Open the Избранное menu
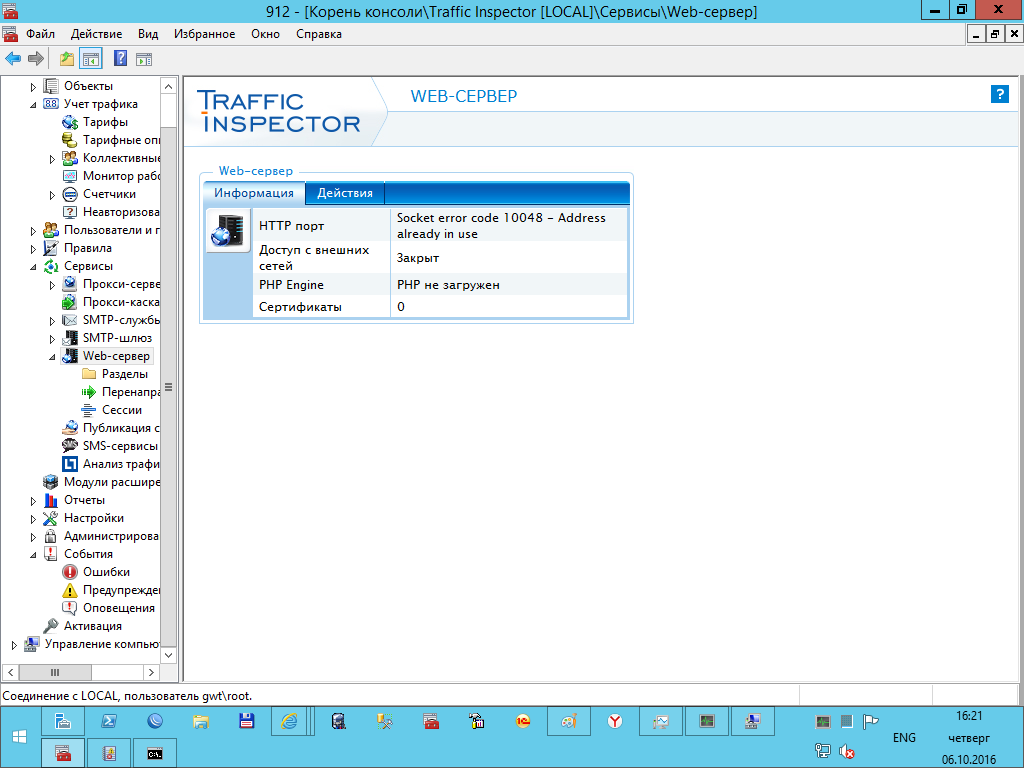1024x768 pixels. (x=204, y=34)
